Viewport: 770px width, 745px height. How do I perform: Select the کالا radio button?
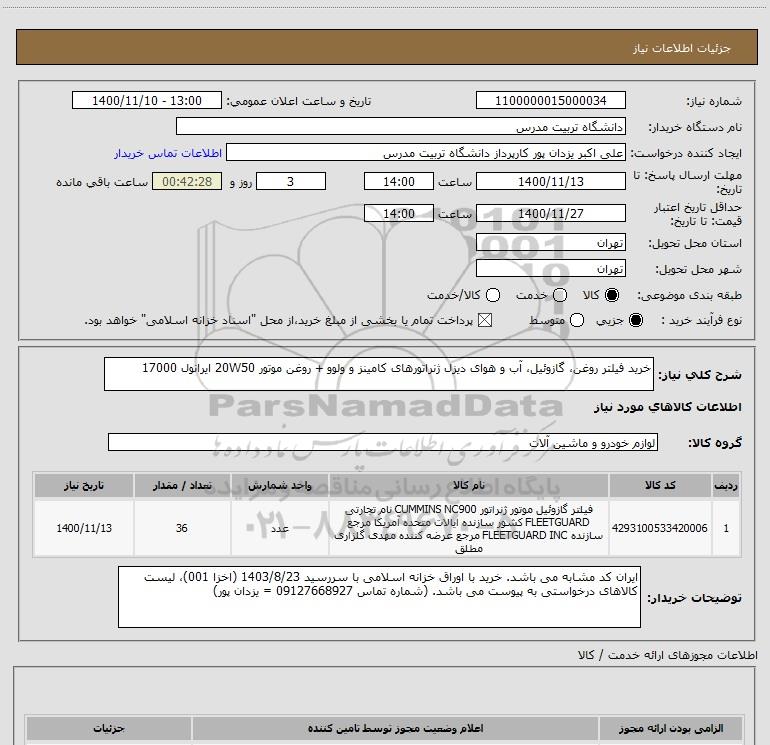pos(612,295)
